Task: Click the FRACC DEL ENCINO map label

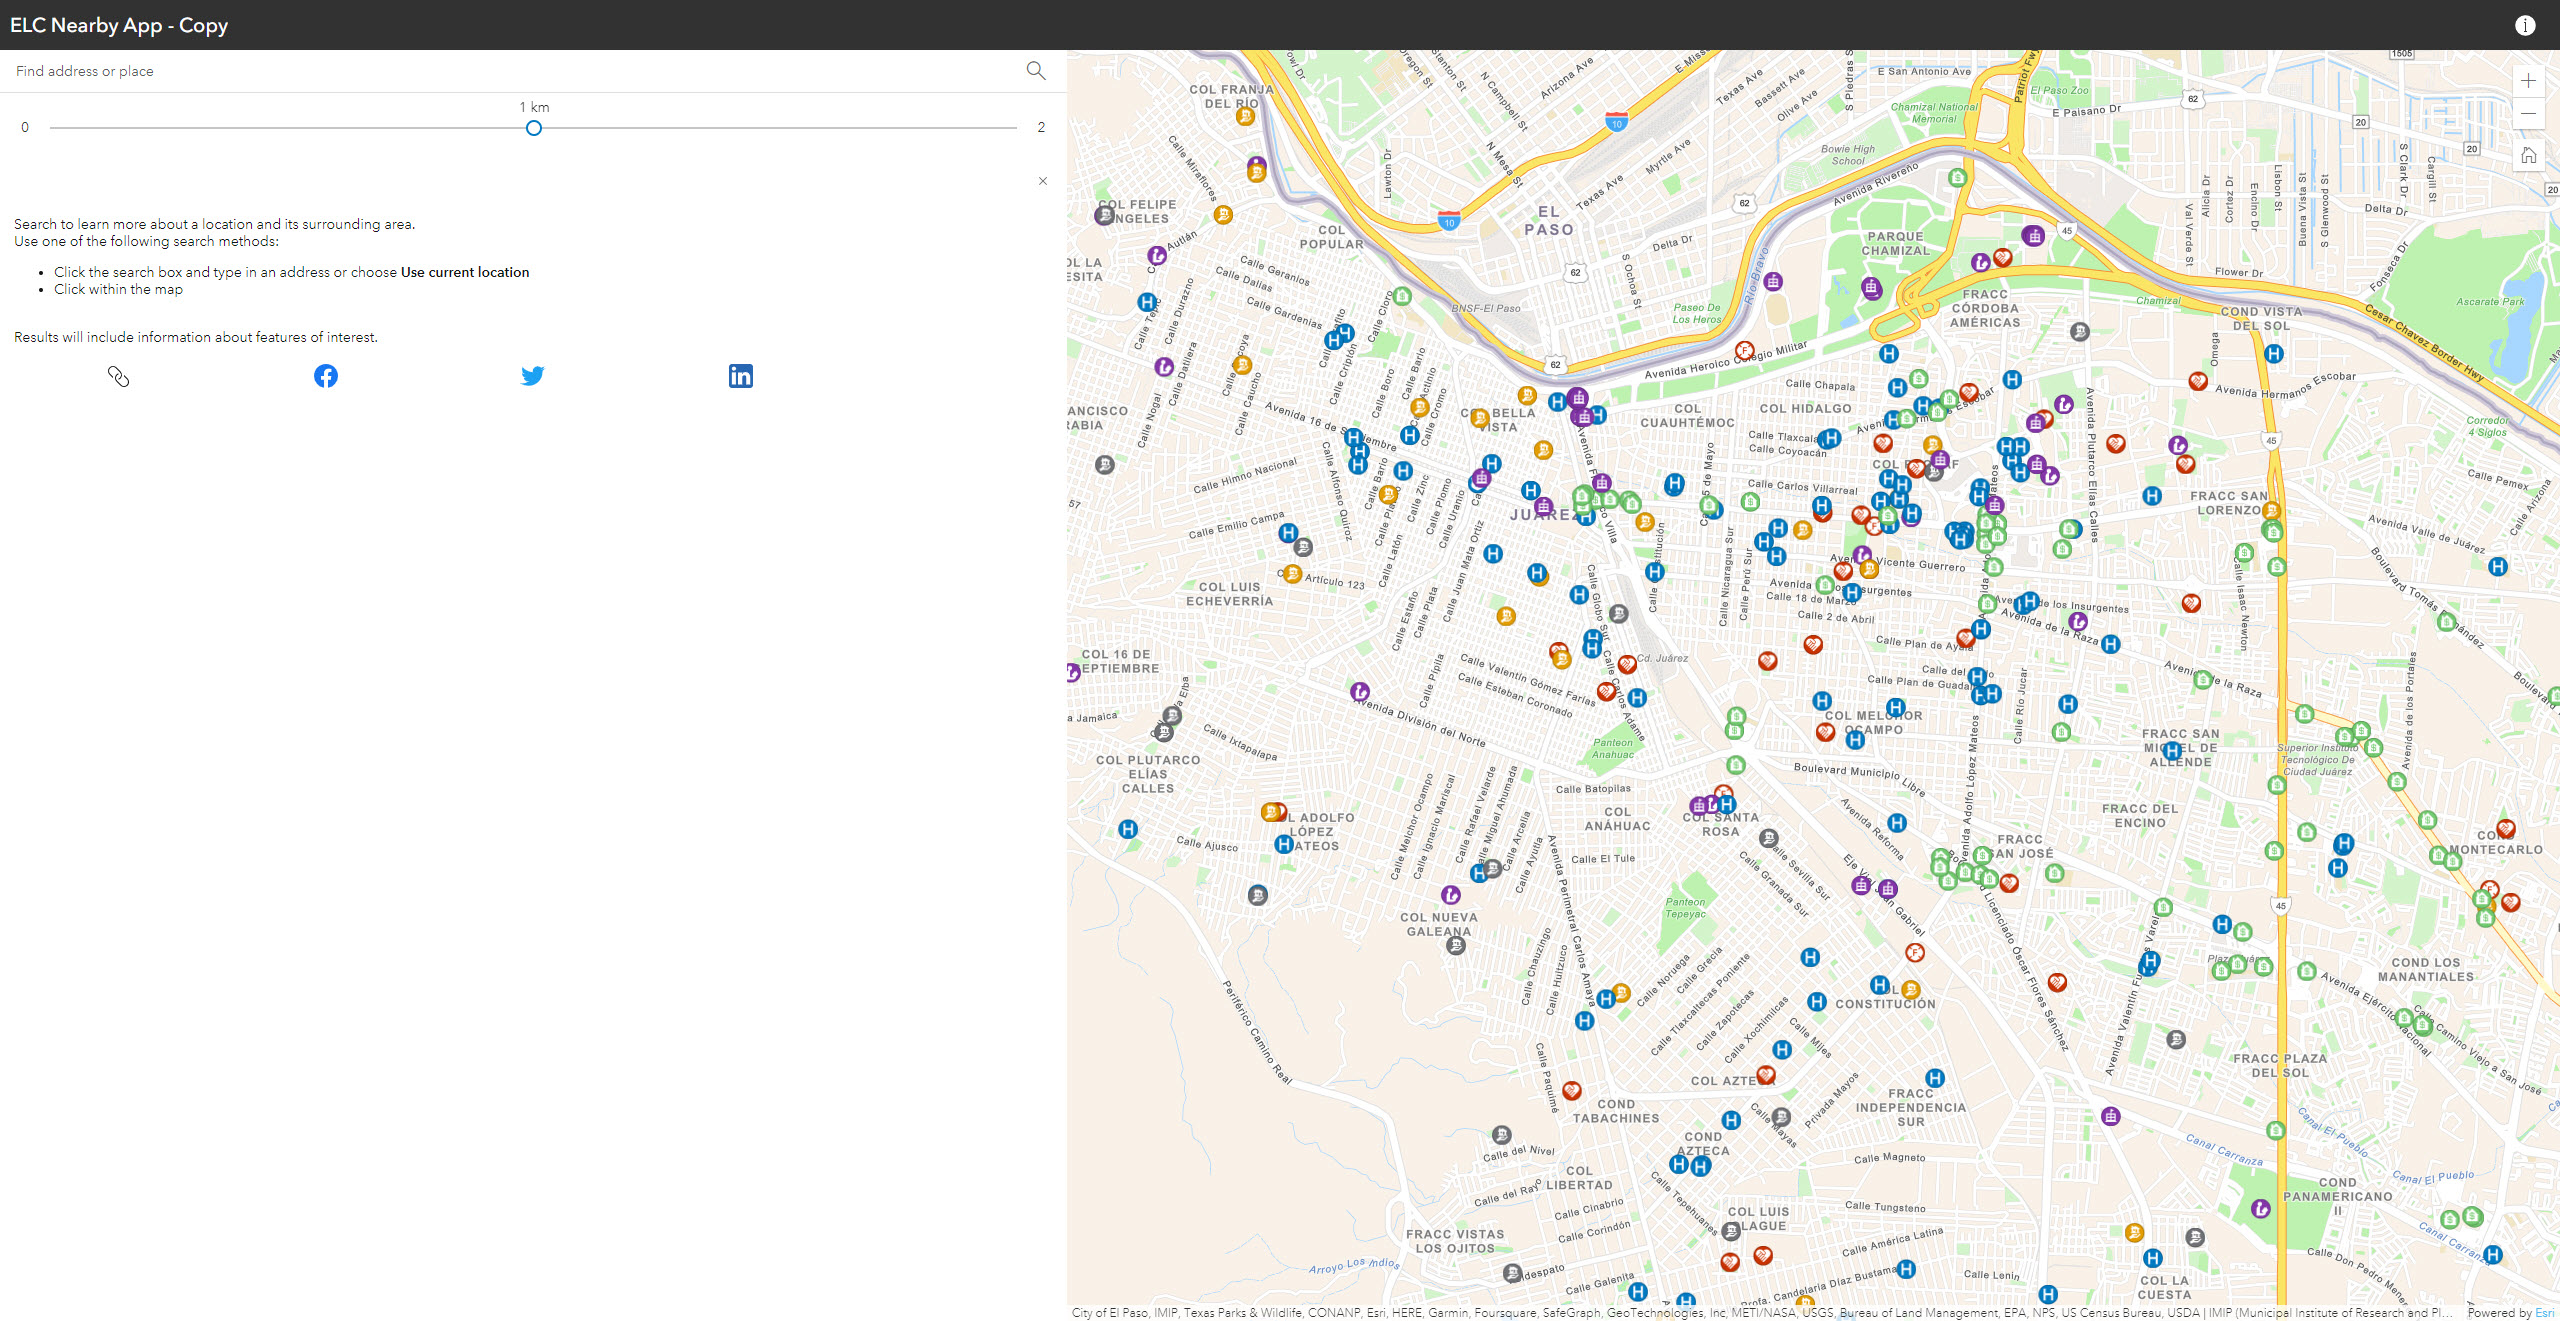Action: [2140, 816]
